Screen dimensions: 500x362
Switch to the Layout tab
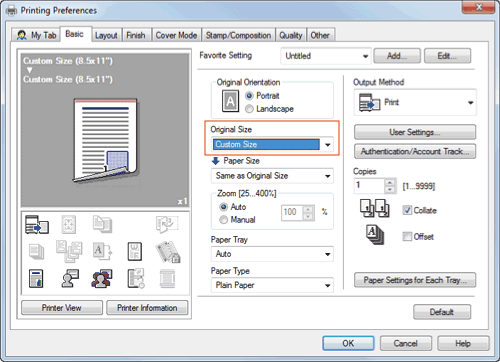click(106, 35)
